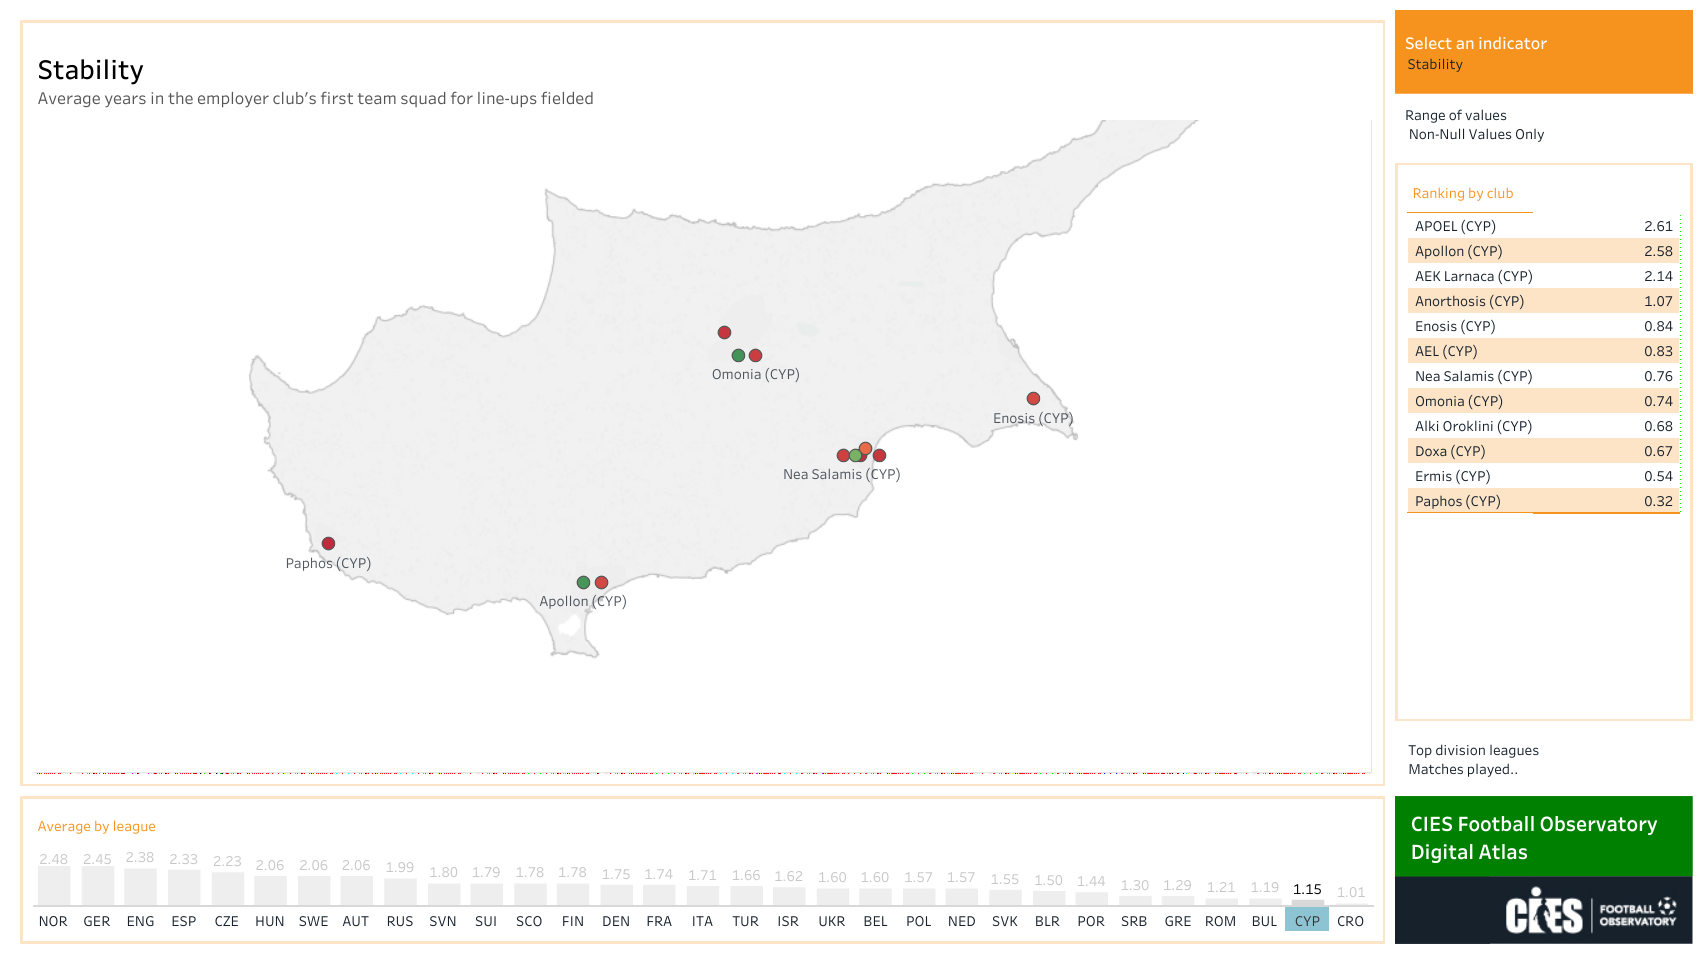Select the SUI league bar
Image resolution: width=1701 pixels, height=963 pixels.
point(487,894)
